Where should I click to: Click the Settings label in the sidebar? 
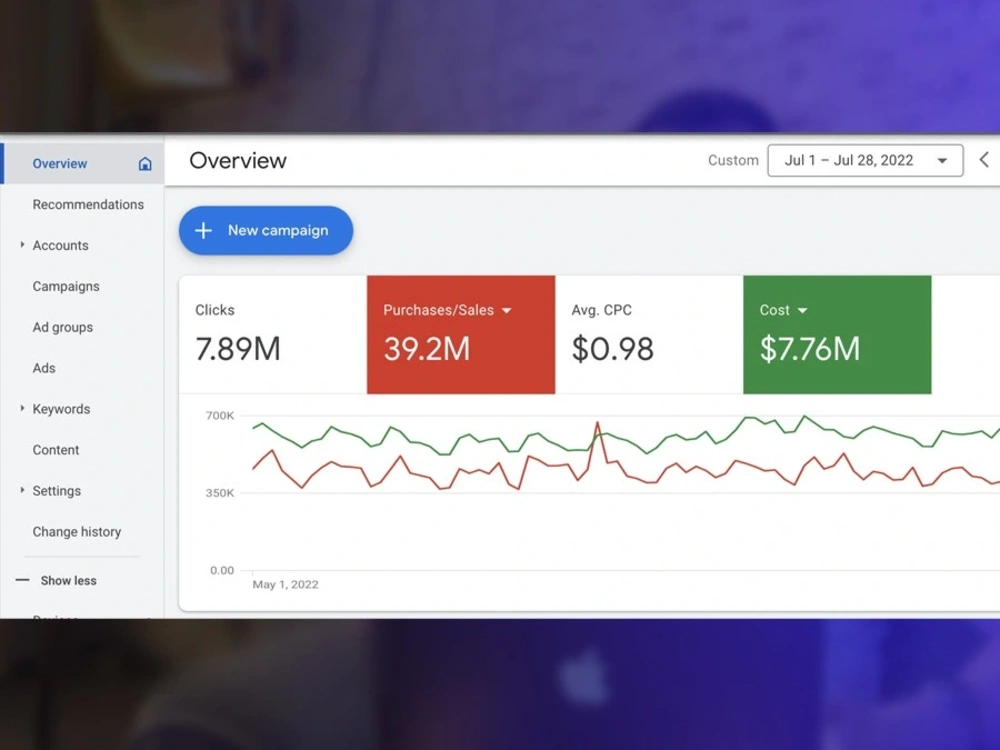[57, 490]
